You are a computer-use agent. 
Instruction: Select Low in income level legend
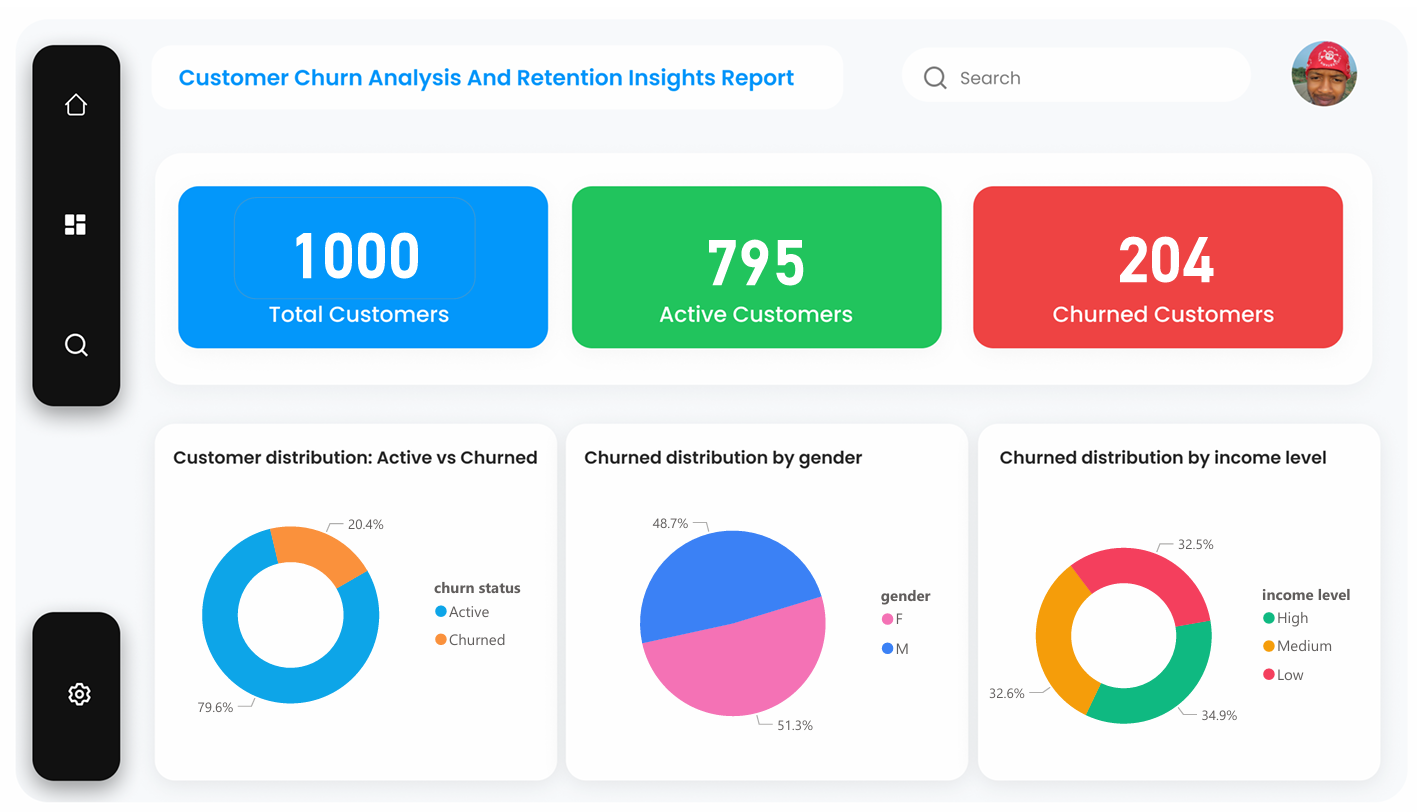point(1283,675)
